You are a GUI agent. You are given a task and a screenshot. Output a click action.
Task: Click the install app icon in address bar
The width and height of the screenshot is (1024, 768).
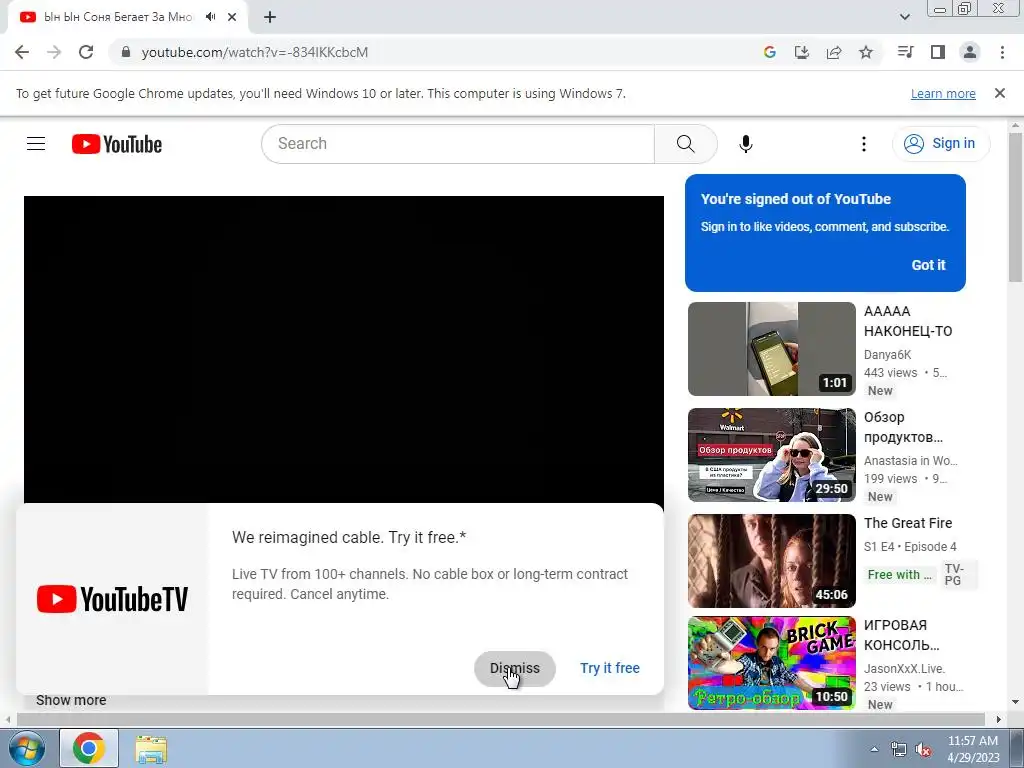[x=802, y=52]
